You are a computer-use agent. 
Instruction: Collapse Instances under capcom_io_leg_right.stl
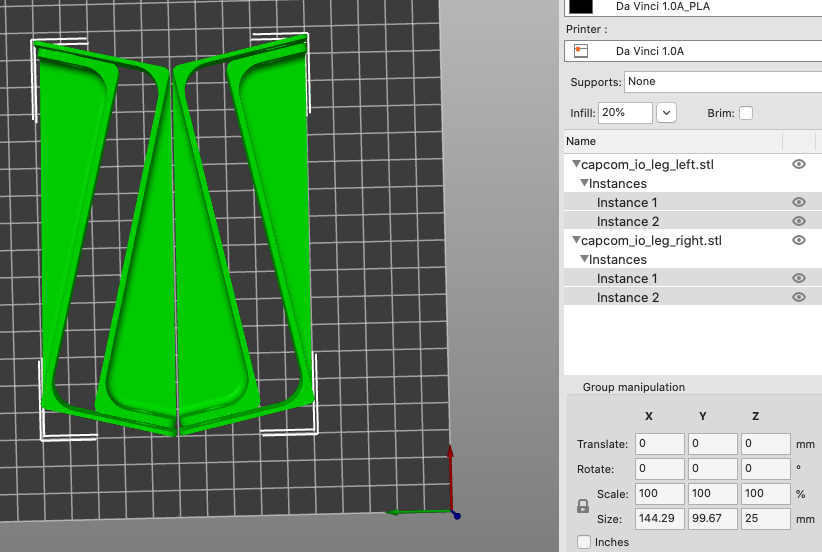pos(584,259)
